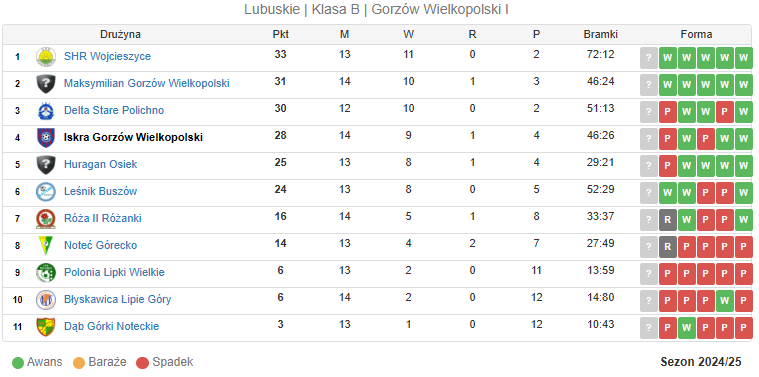This screenshot has width=759, height=377.
Task: Click the Róża II Różanki rose crest
Action: [46, 219]
